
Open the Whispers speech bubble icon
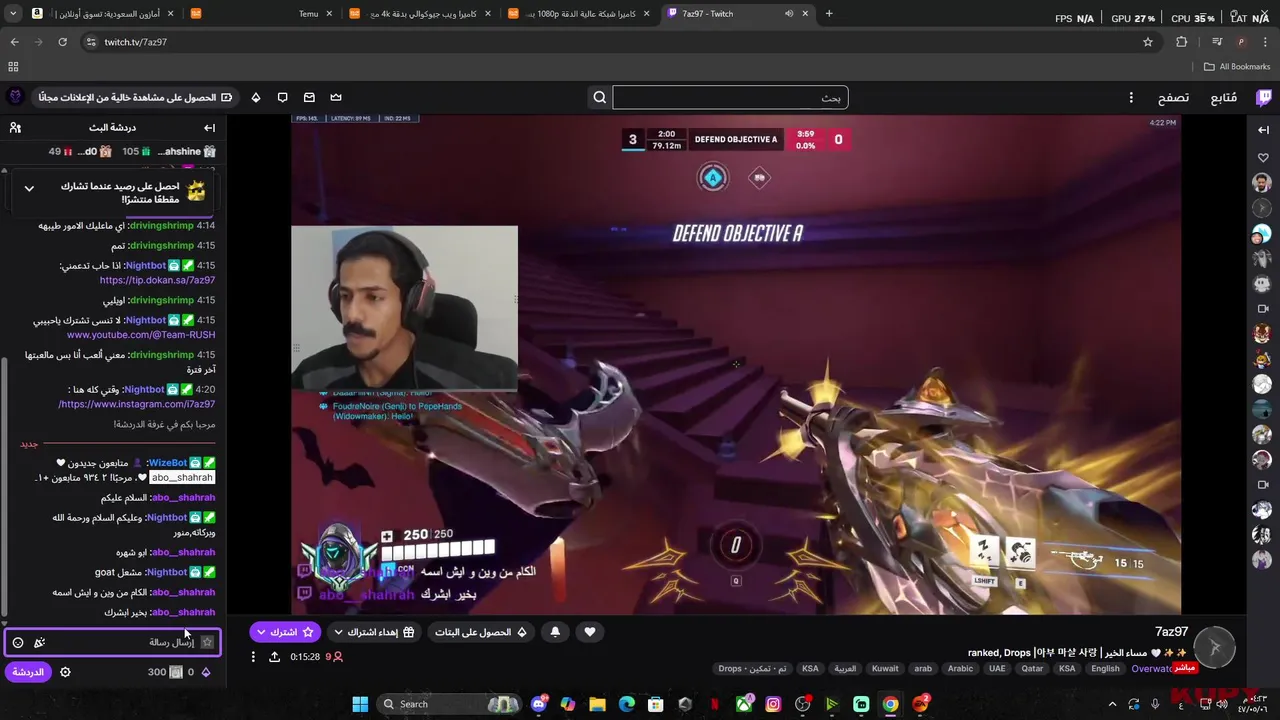(x=283, y=97)
